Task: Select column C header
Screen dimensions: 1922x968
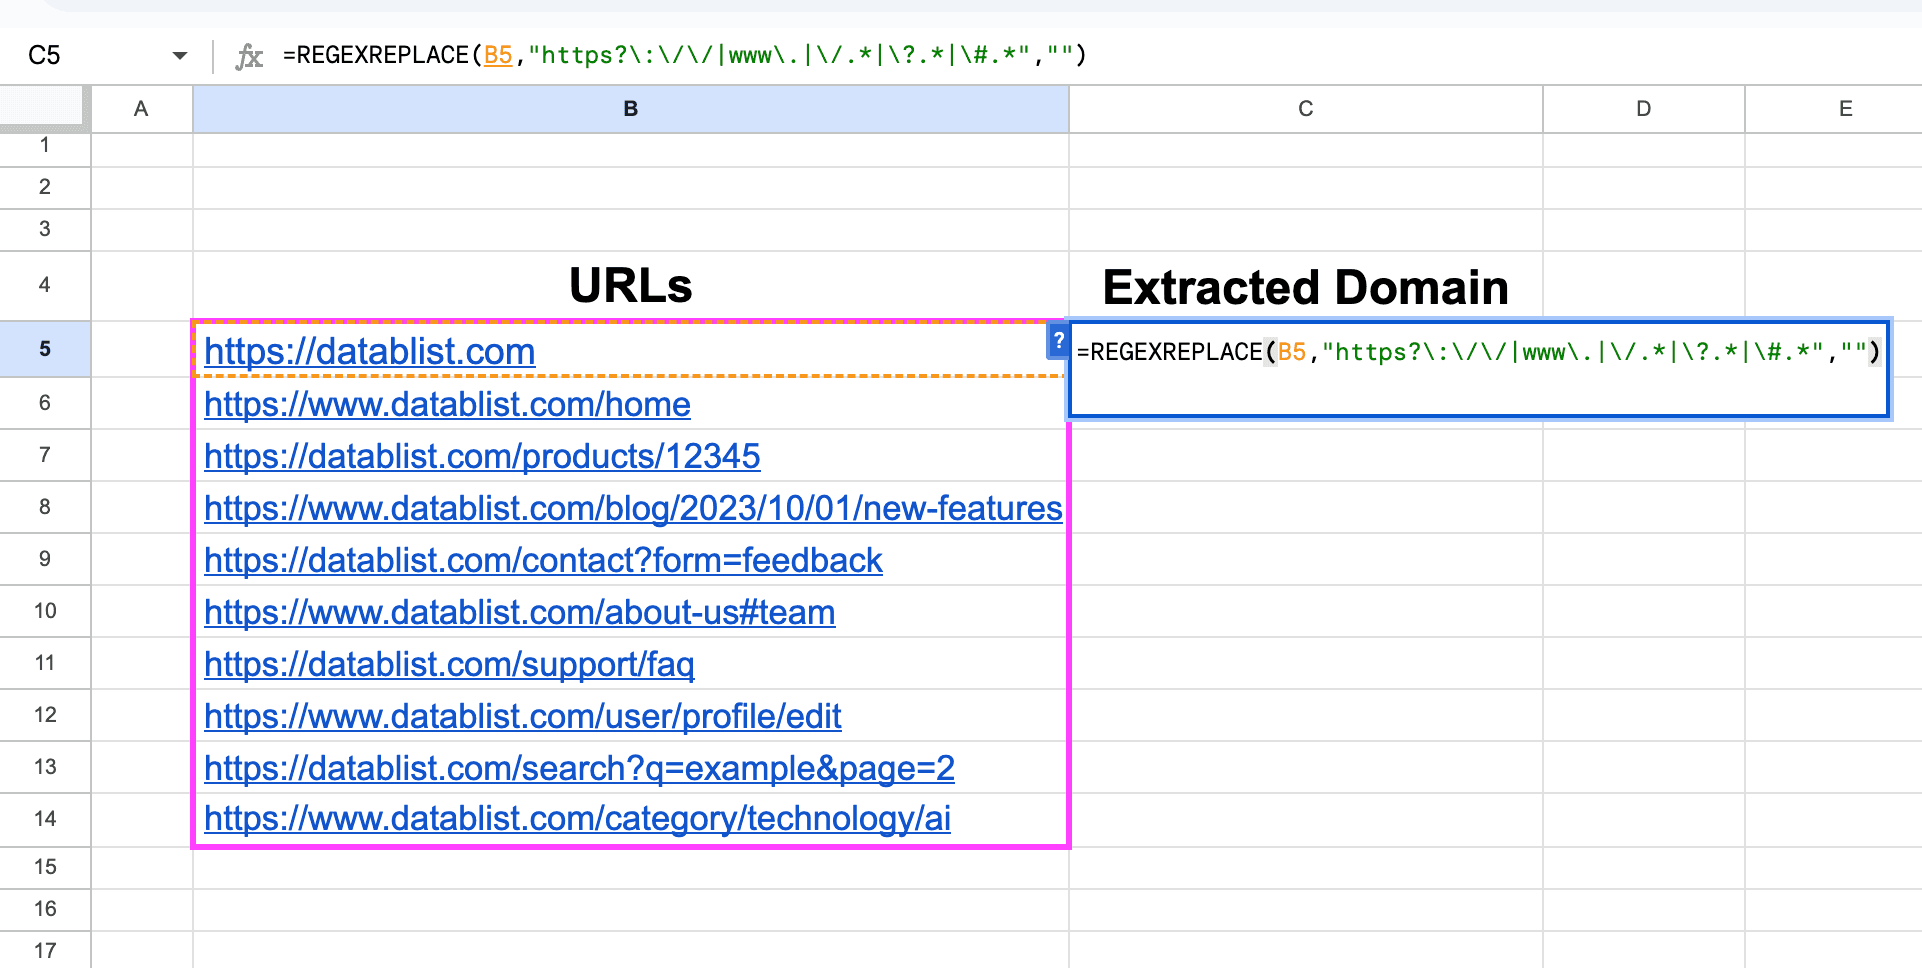Action: (1304, 108)
